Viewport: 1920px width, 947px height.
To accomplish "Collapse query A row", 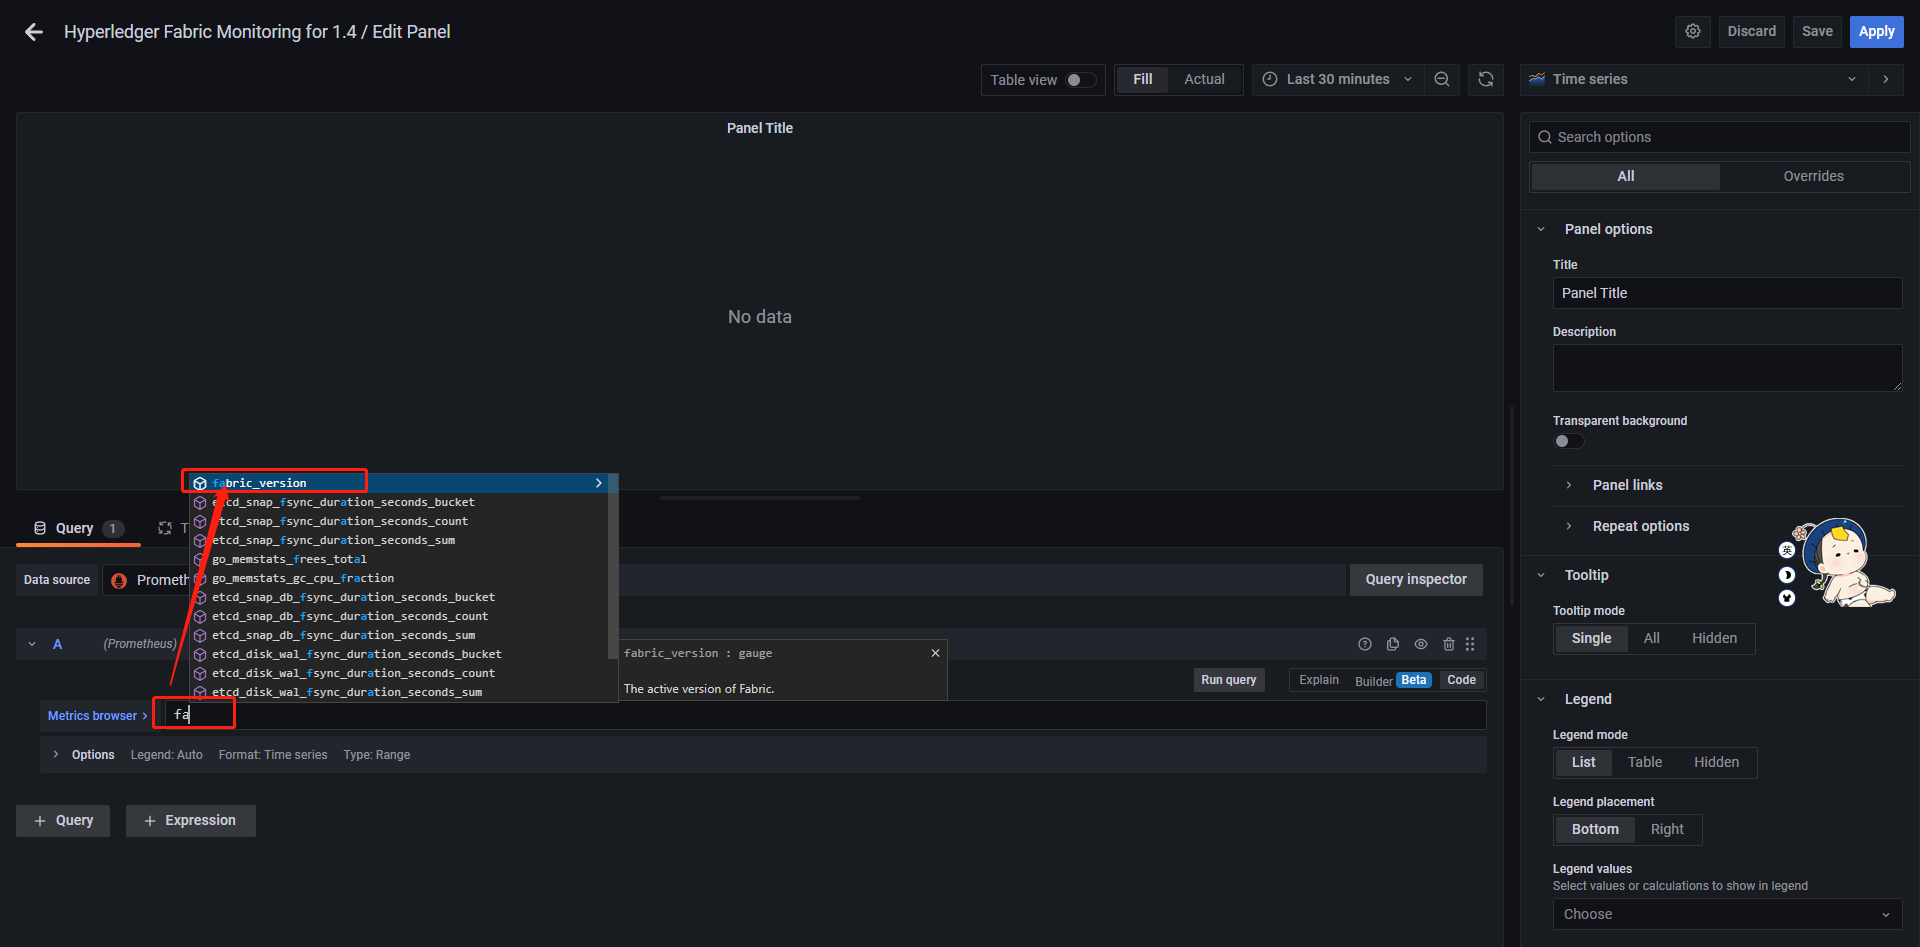I will click(32, 644).
